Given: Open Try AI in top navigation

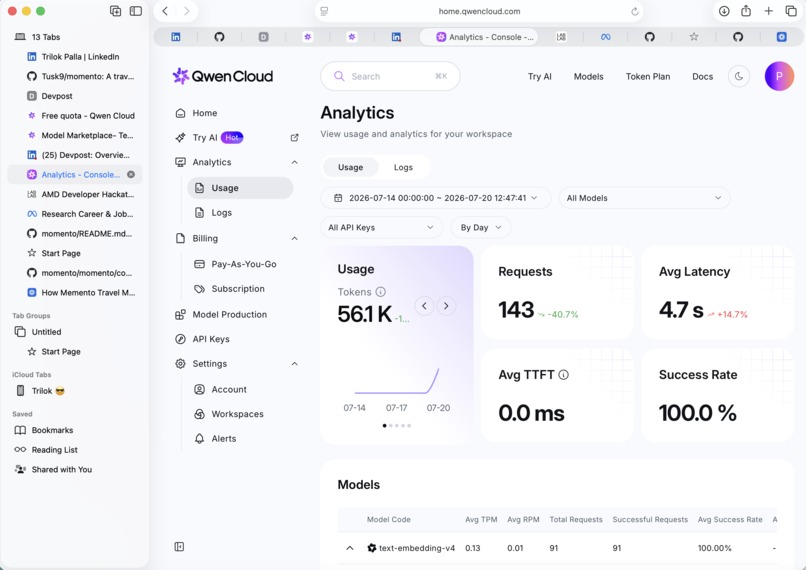Looking at the screenshot, I should point(539,77).
